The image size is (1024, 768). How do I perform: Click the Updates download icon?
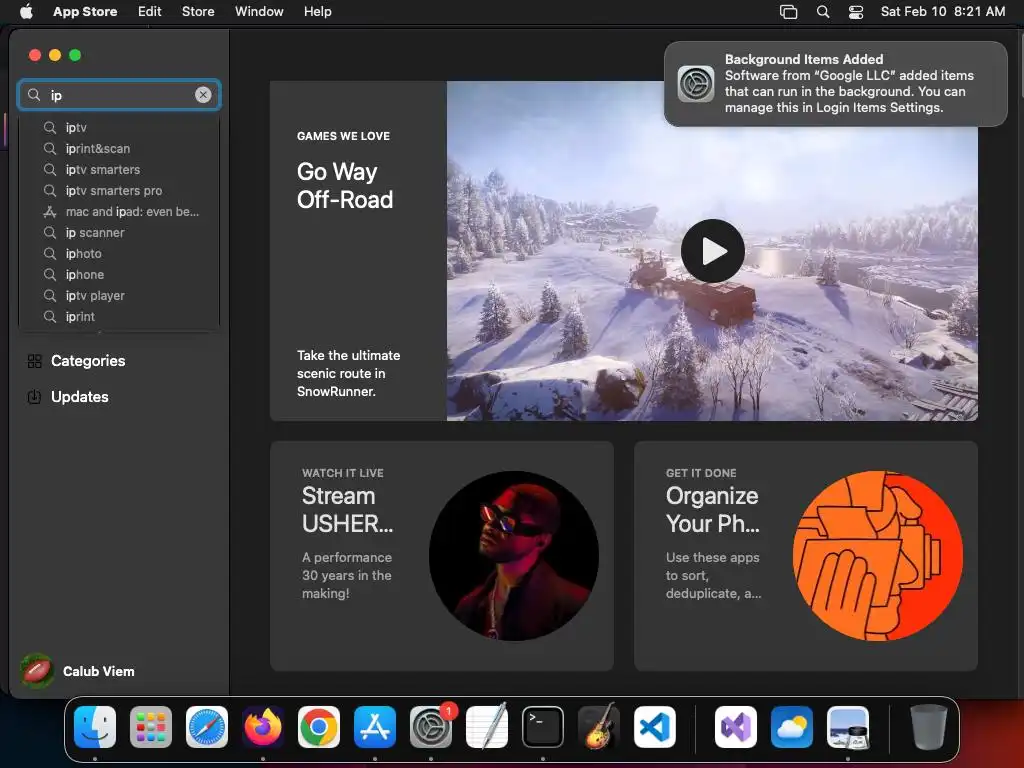coord(35,396)
